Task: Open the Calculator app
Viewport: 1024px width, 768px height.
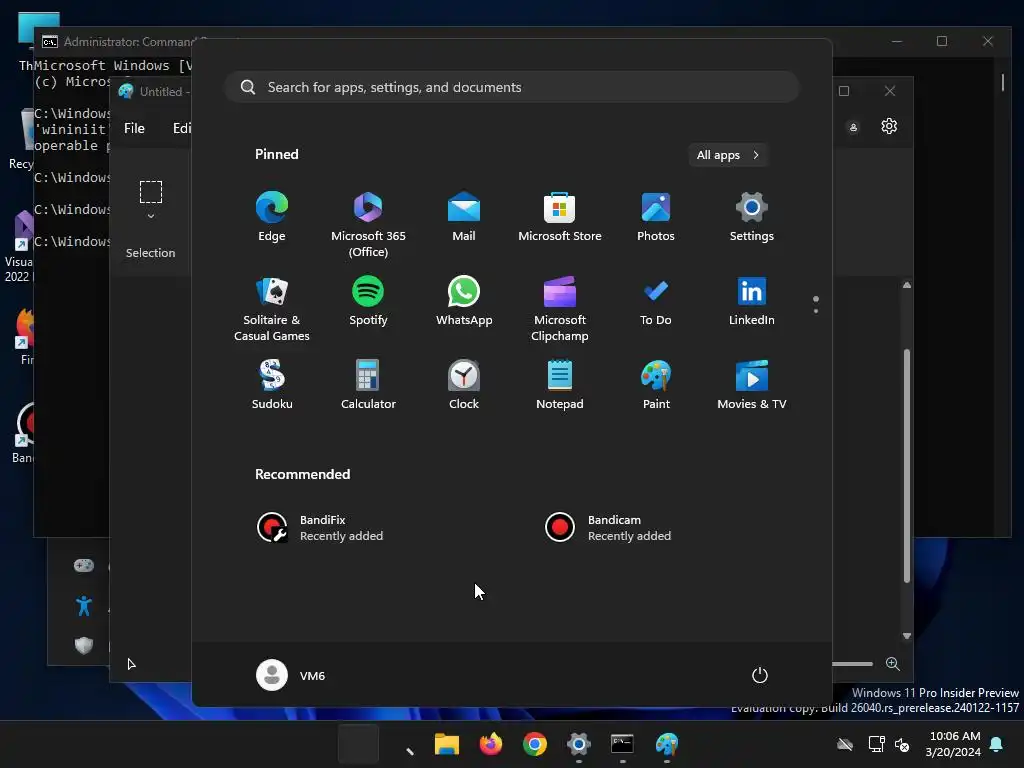Action: coord(368,385)
